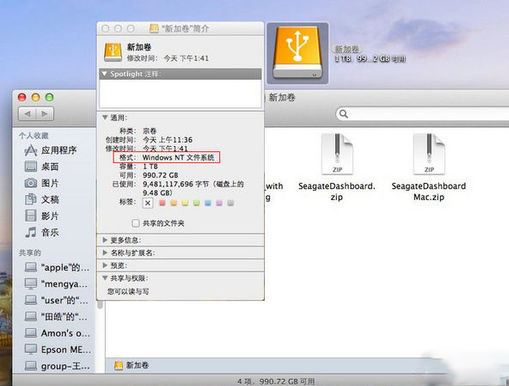509x386 pixels.
Task: Select the shared computer "apple"的… icon
Action: click(x=31, y=267)
